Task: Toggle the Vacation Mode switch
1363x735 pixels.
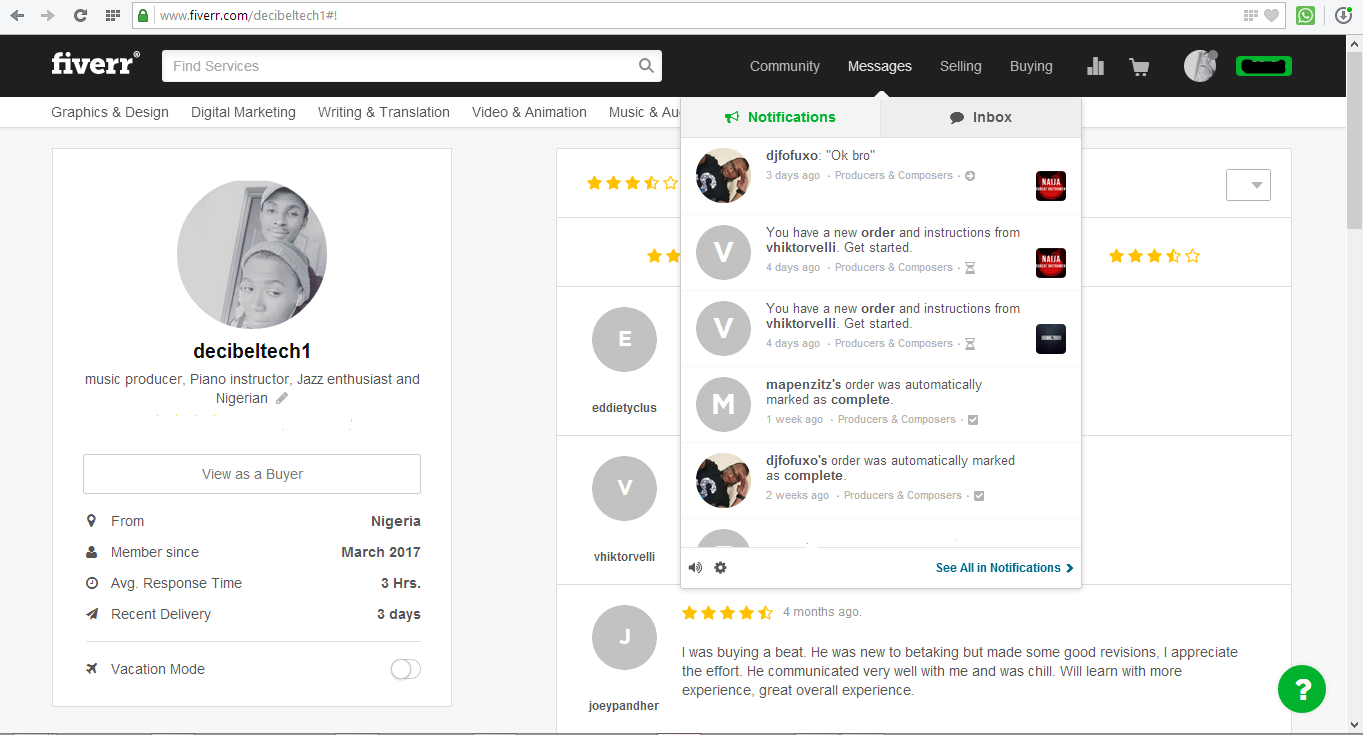Action: click(x=405, y=669)
